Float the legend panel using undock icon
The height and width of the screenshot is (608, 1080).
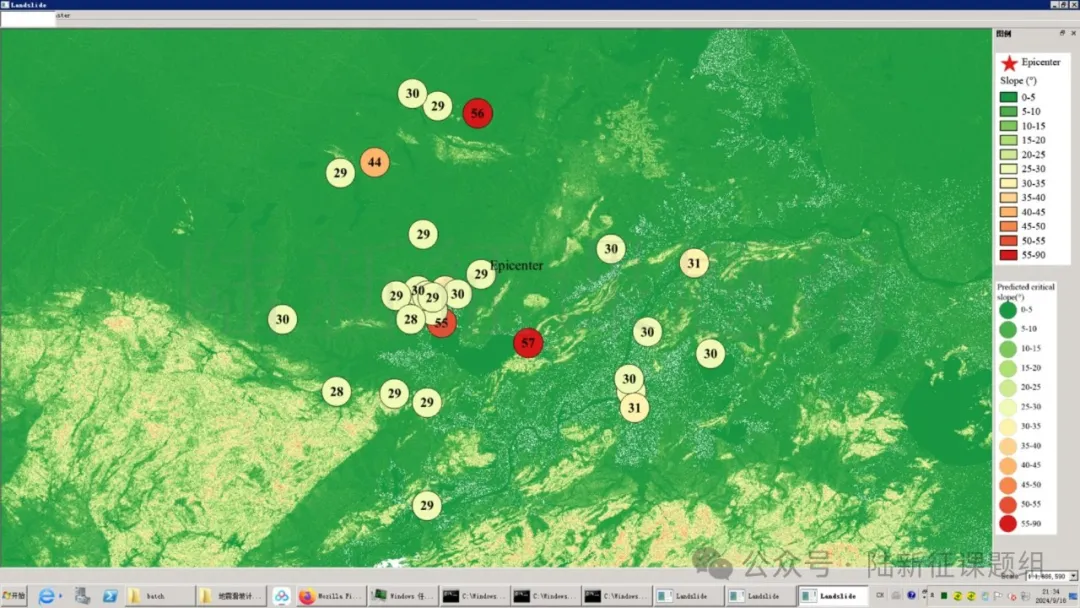[x=1062, y=33]
